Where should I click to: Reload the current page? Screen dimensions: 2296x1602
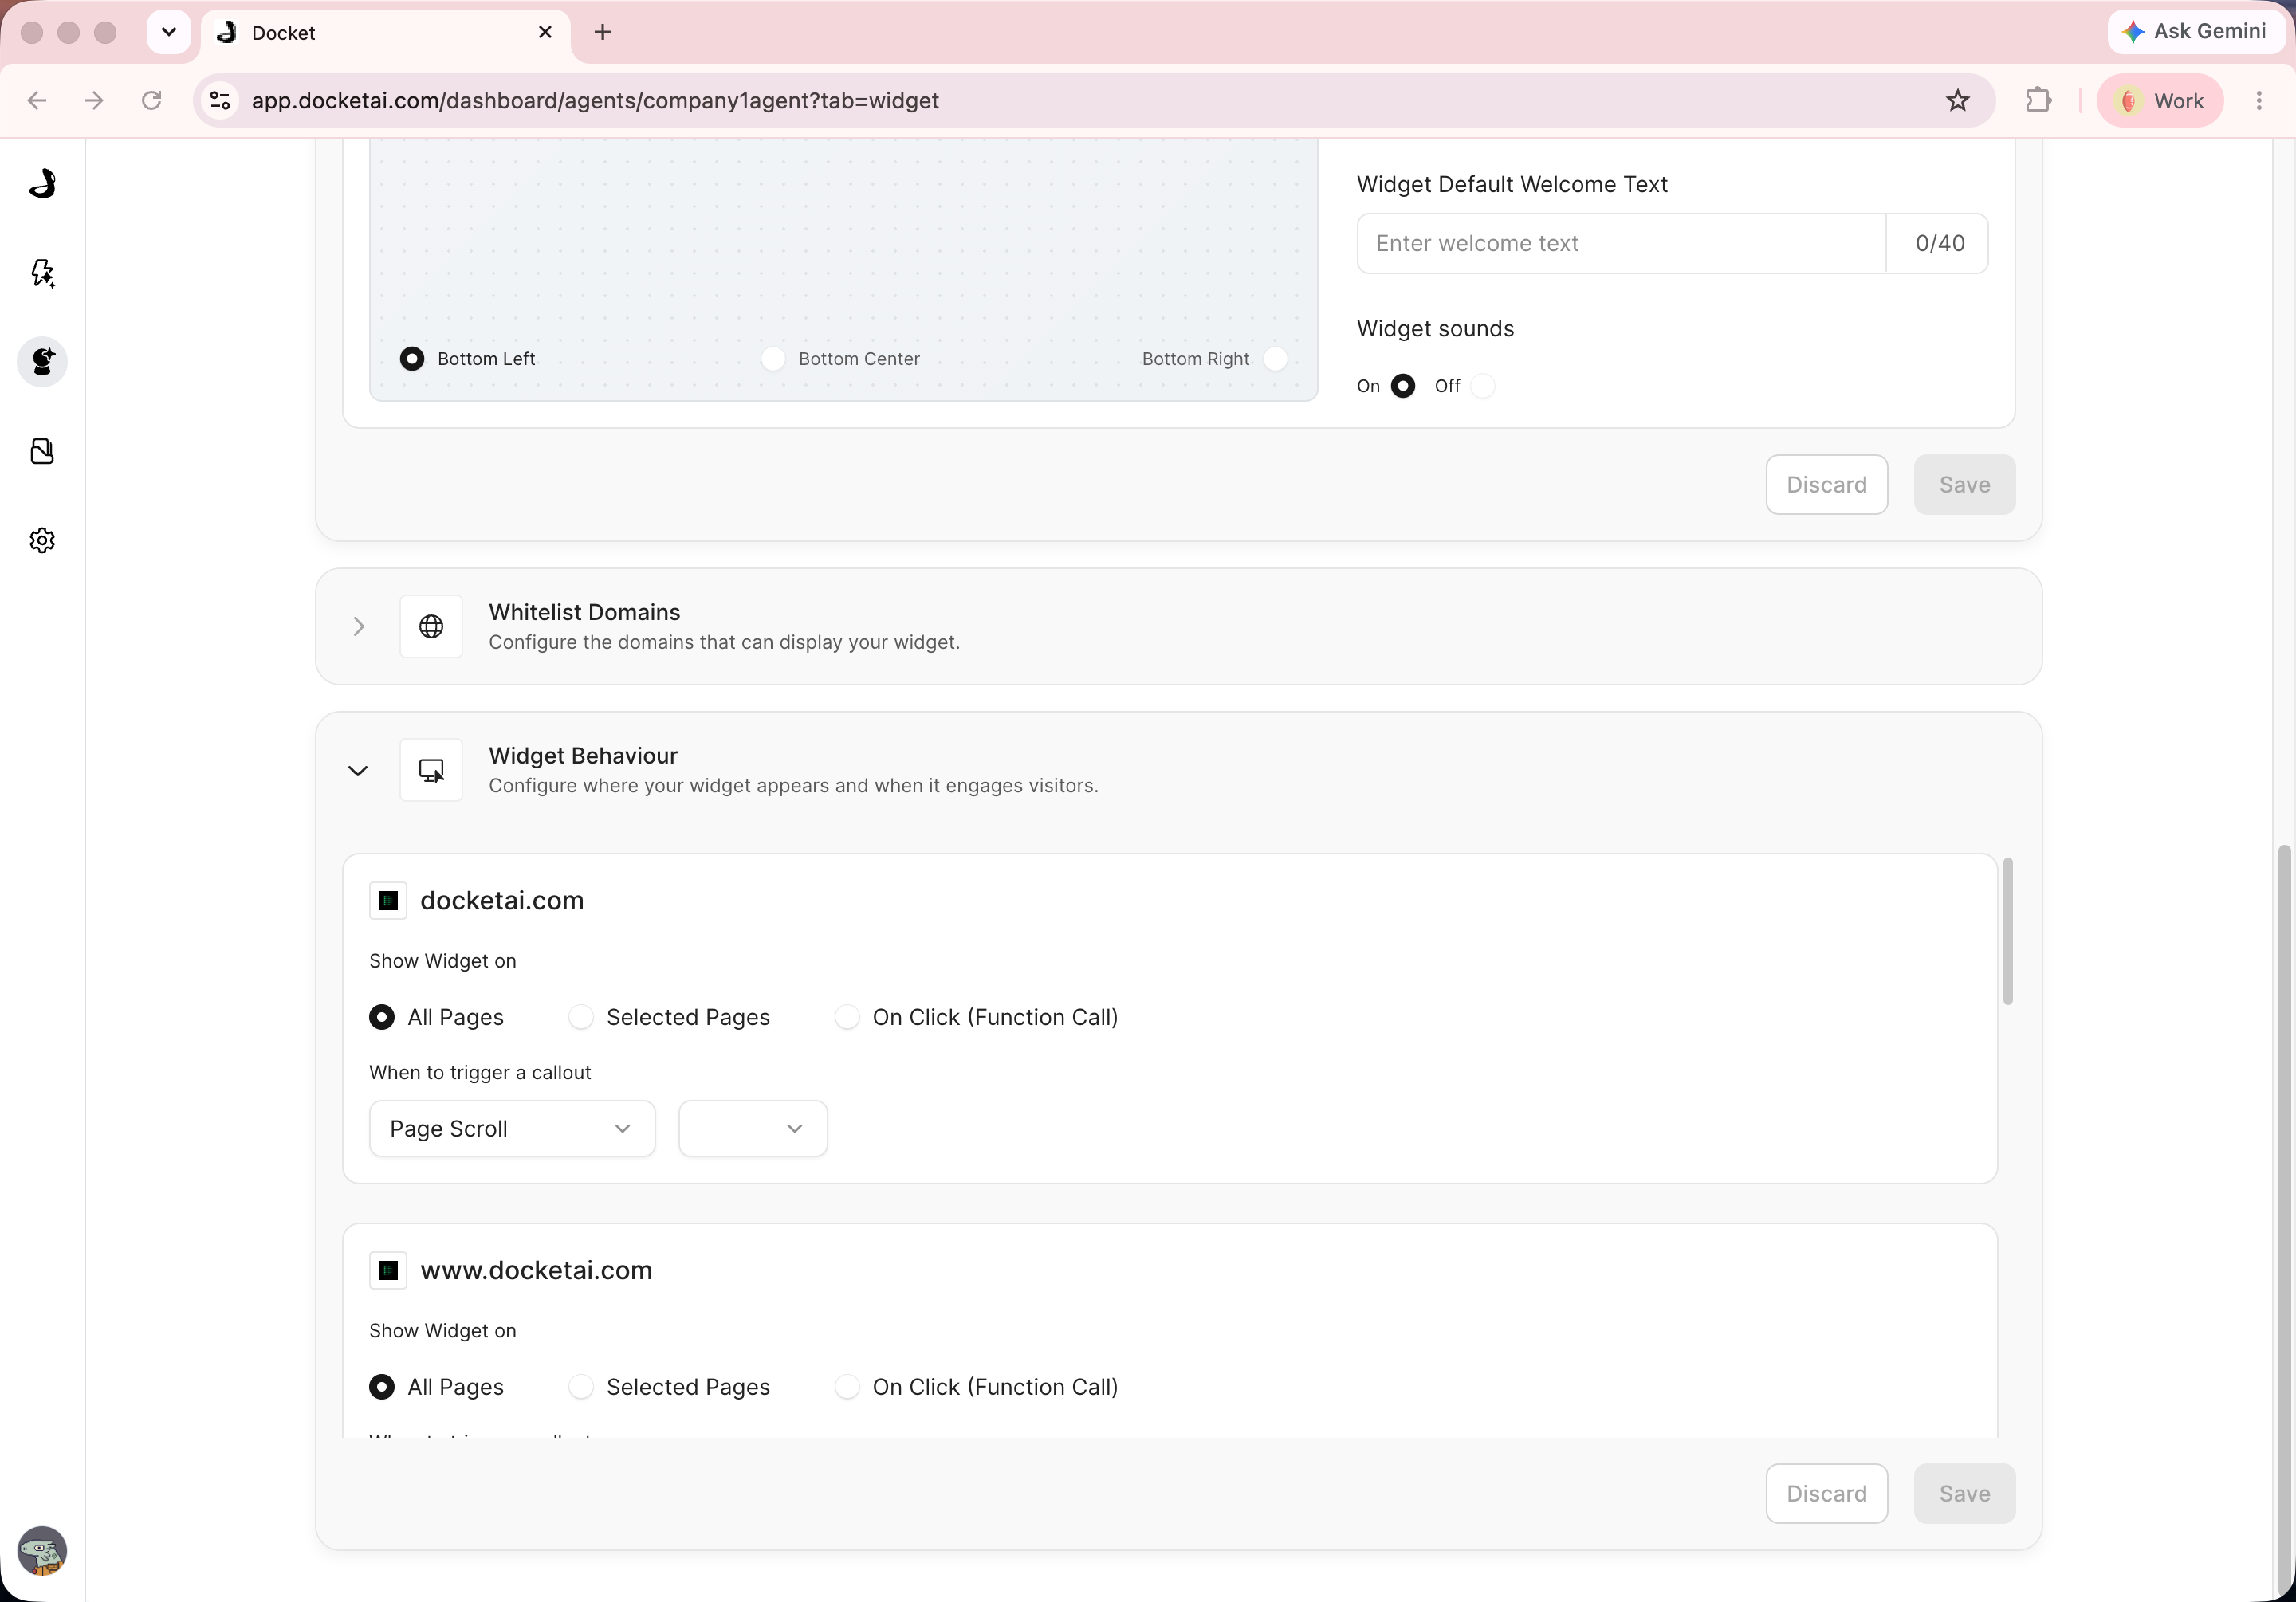[x=151, y=100]
